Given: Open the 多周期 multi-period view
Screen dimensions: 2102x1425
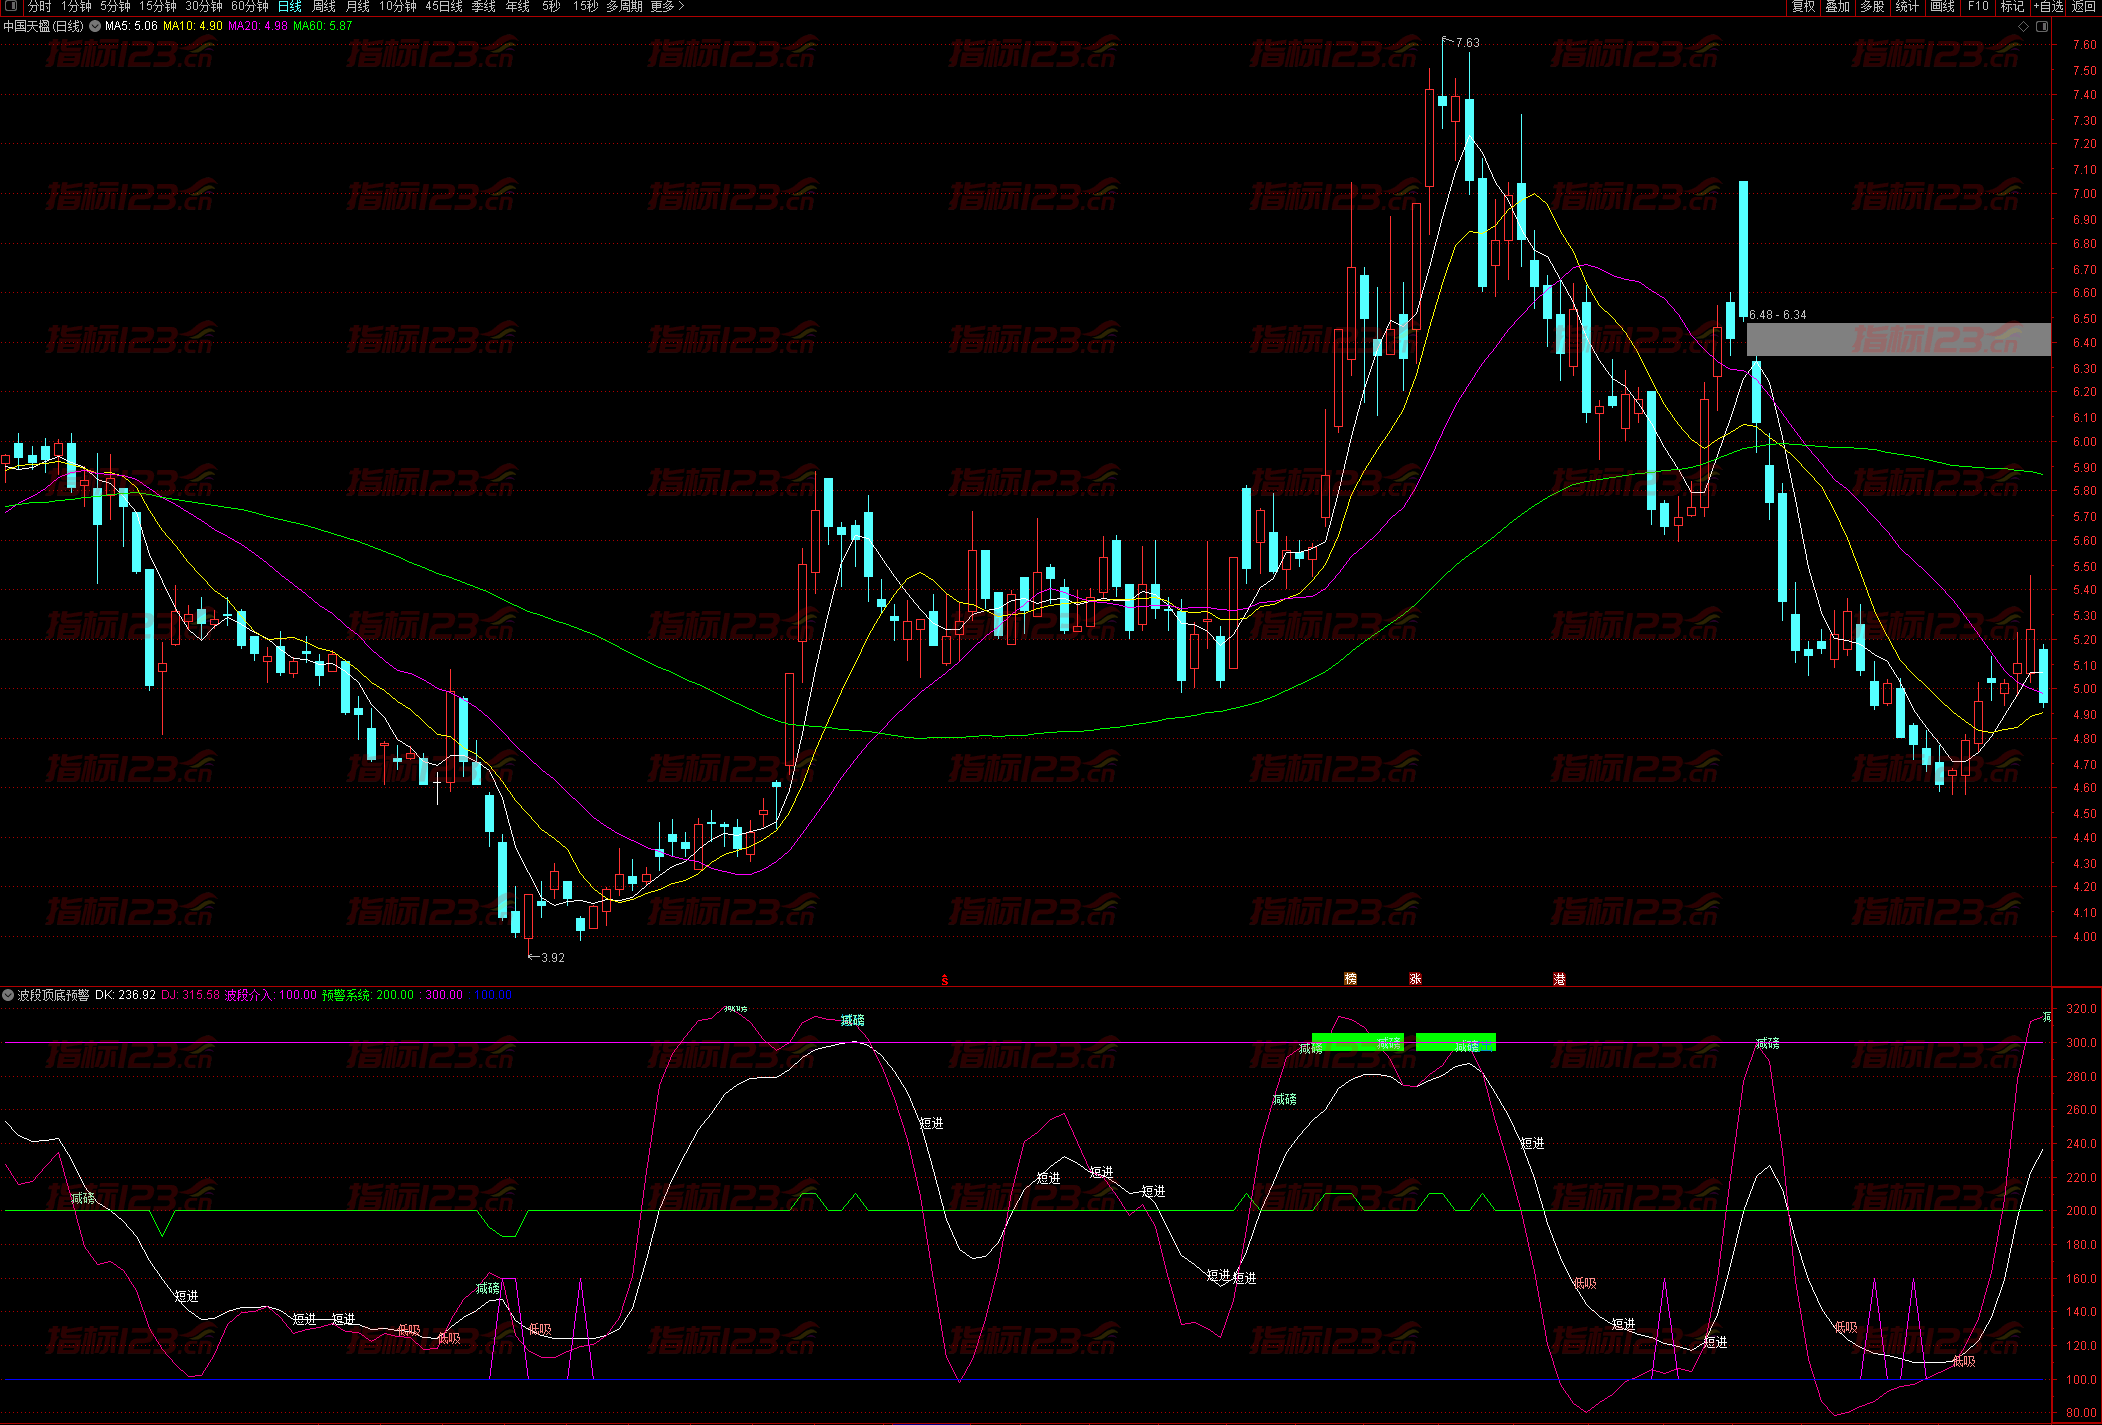Looking at the screenshot, I should [624, 7].
